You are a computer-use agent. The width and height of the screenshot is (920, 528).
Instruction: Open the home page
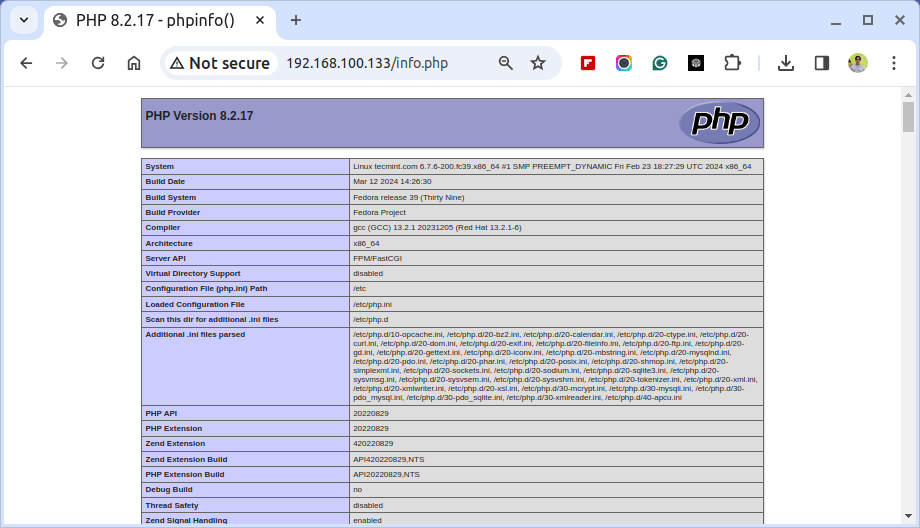click(134, 63)
